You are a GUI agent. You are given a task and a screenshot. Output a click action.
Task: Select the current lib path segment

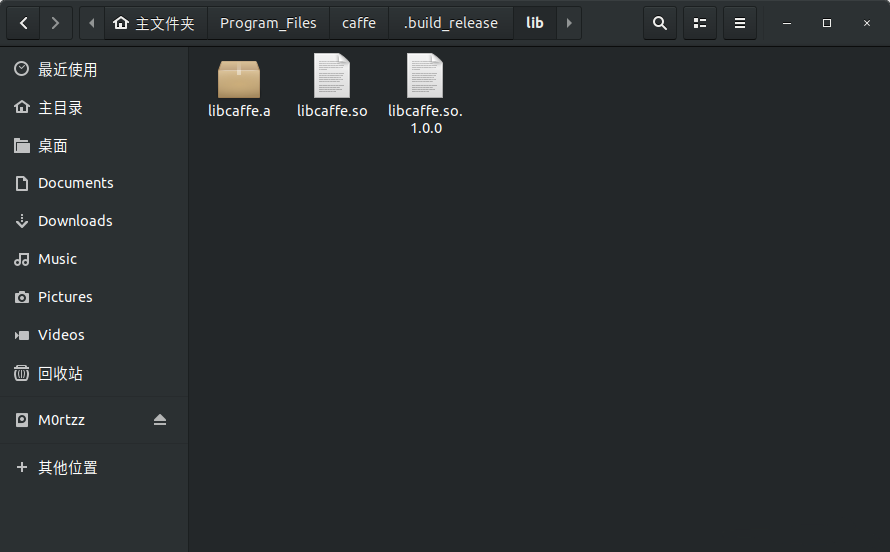[x=535, y=23]
